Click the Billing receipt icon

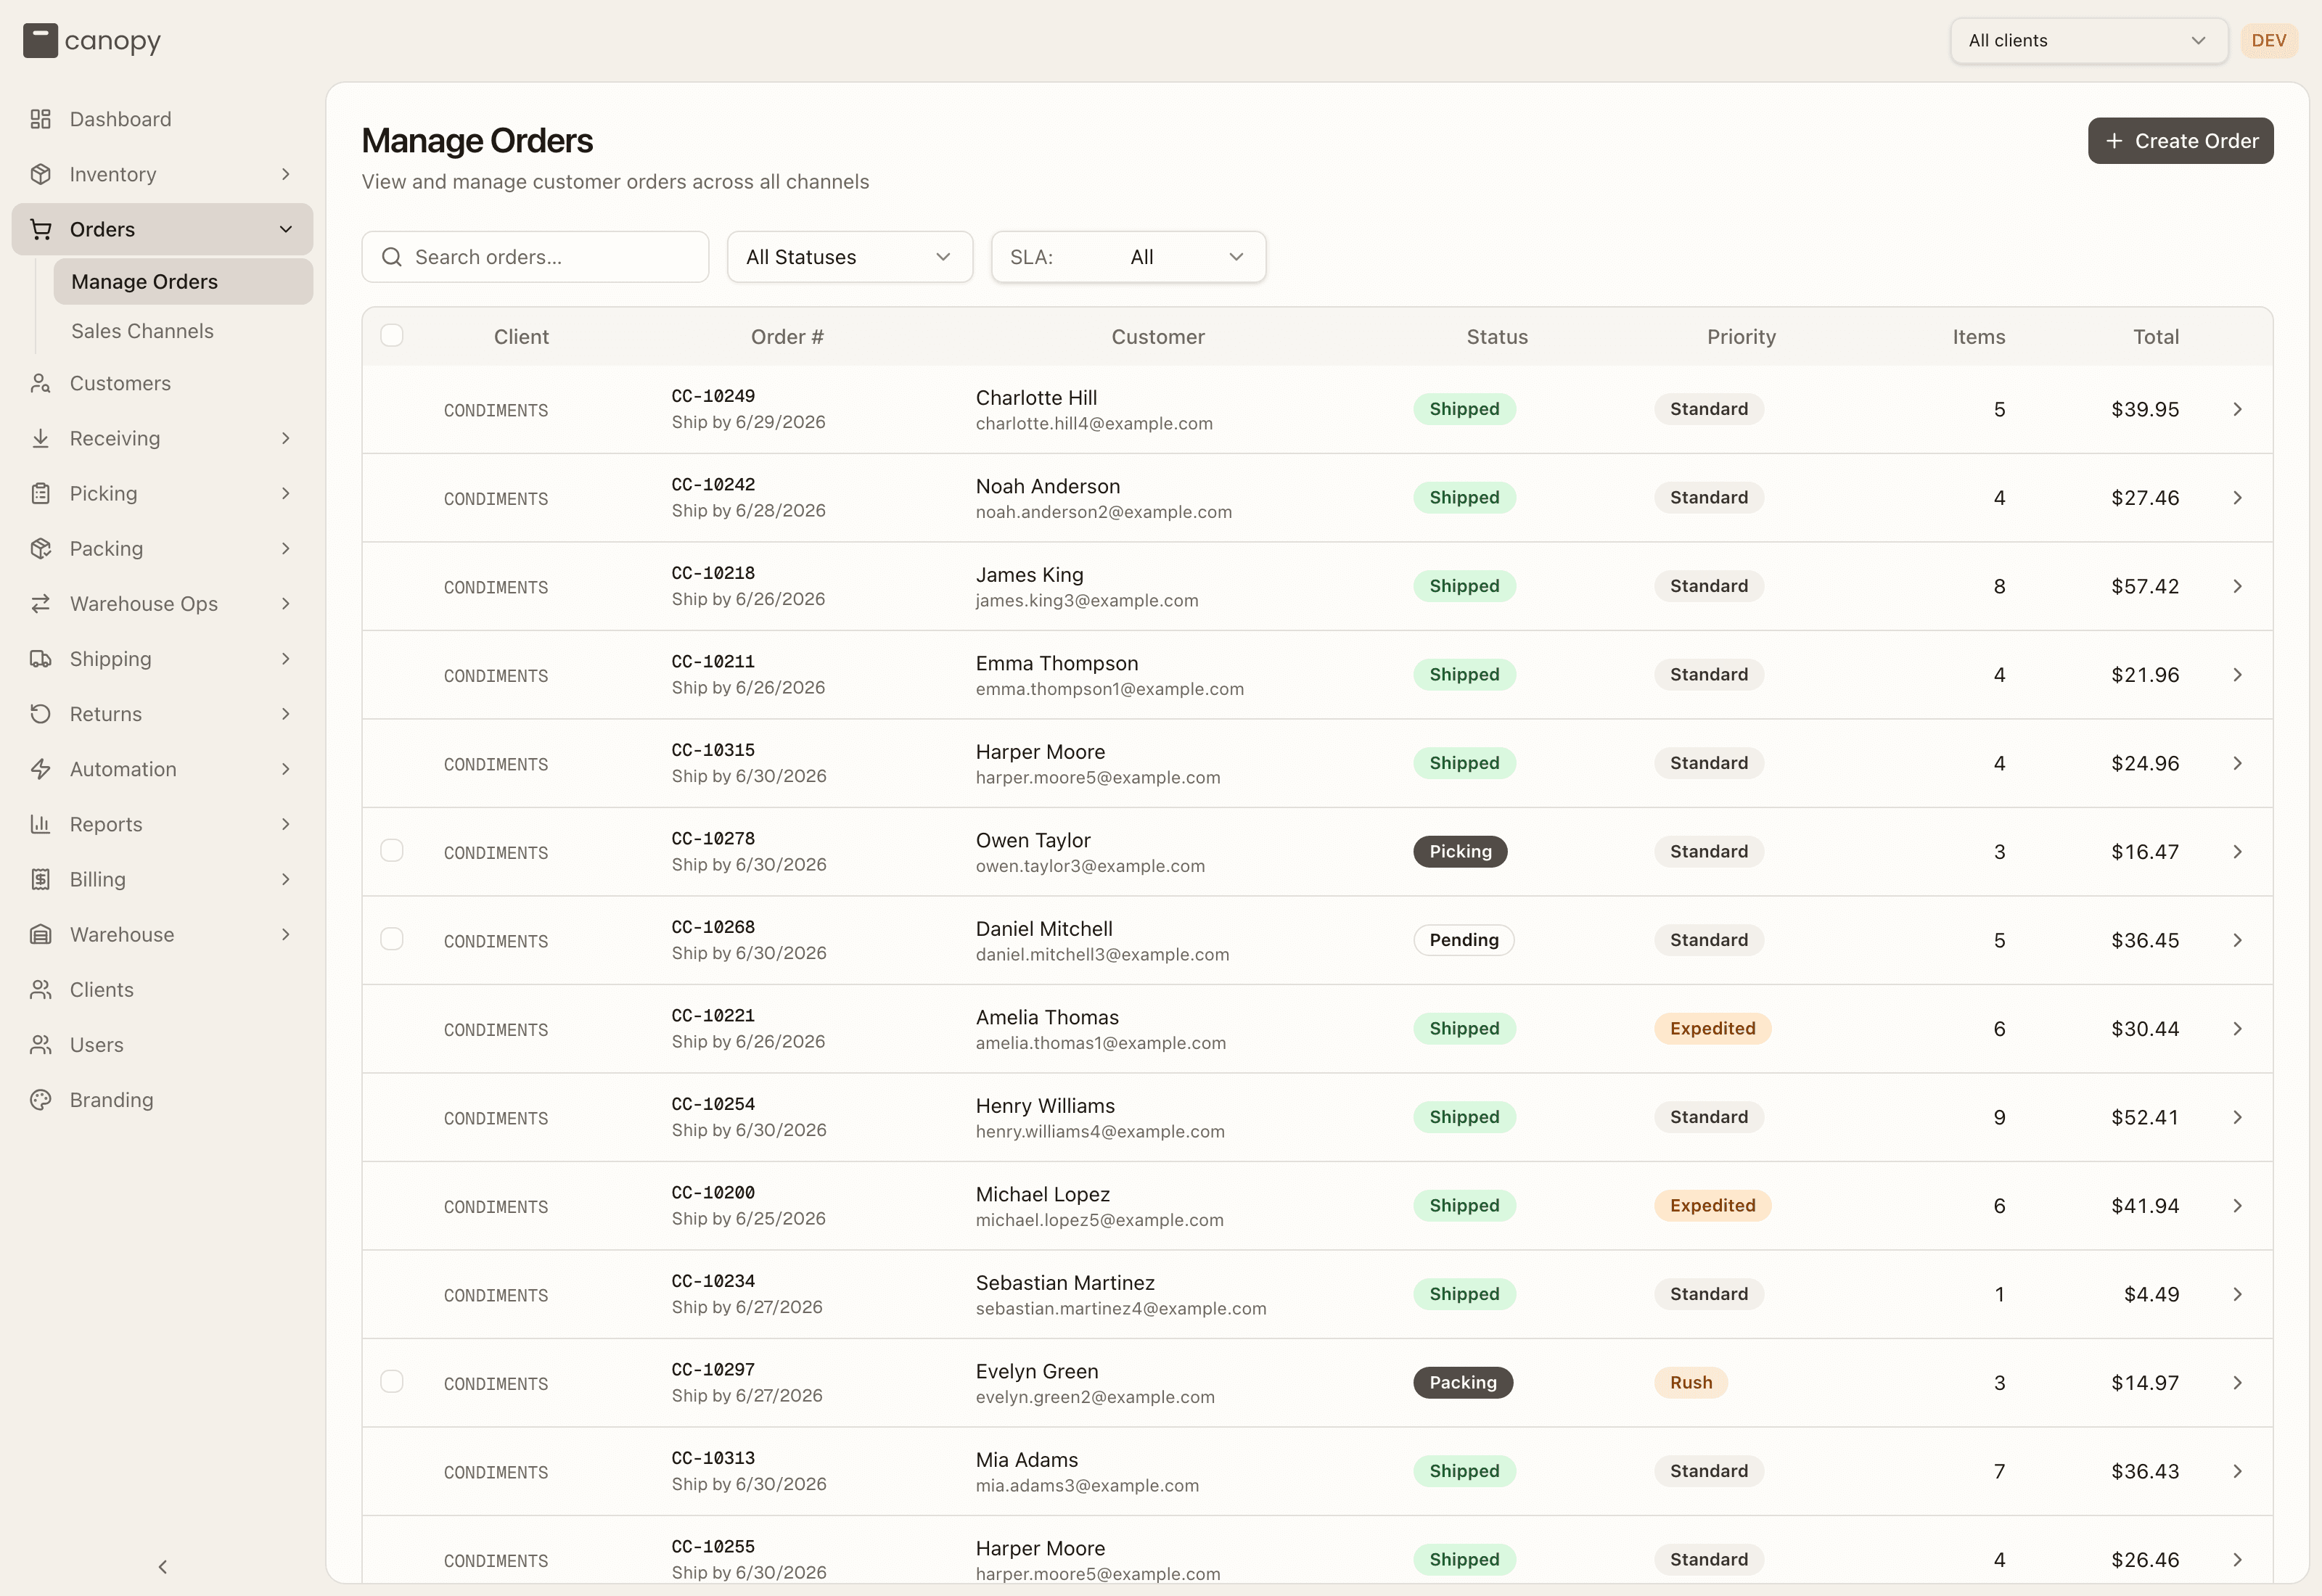tap(40, 879)
